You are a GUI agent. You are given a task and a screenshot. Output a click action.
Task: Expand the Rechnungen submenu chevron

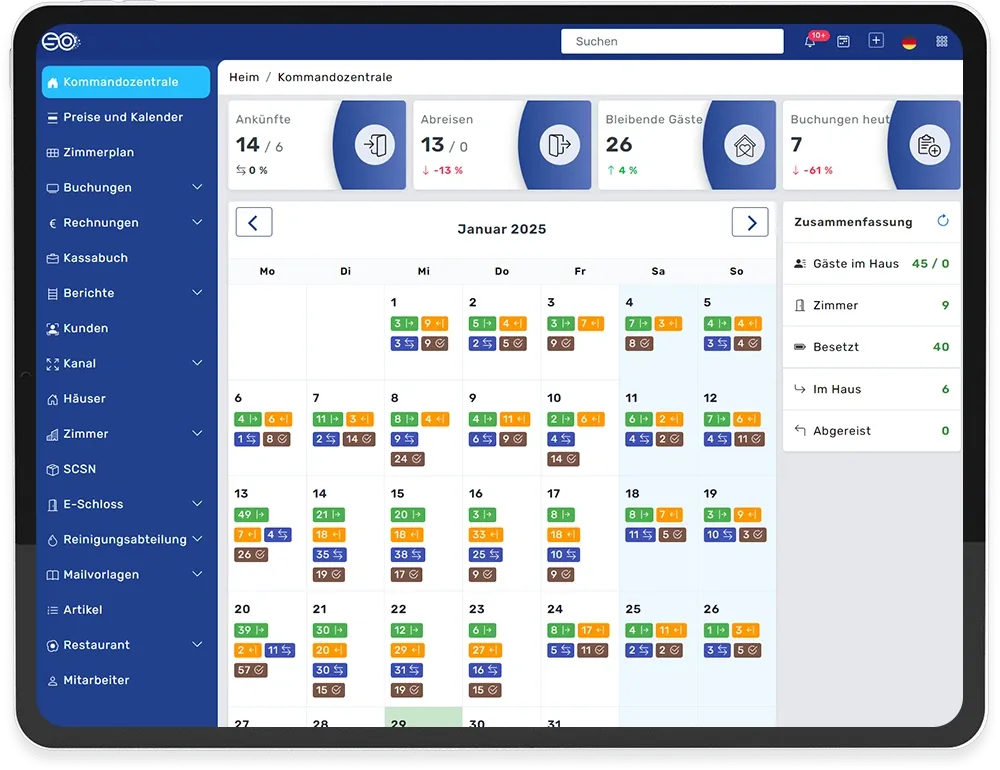198,222
